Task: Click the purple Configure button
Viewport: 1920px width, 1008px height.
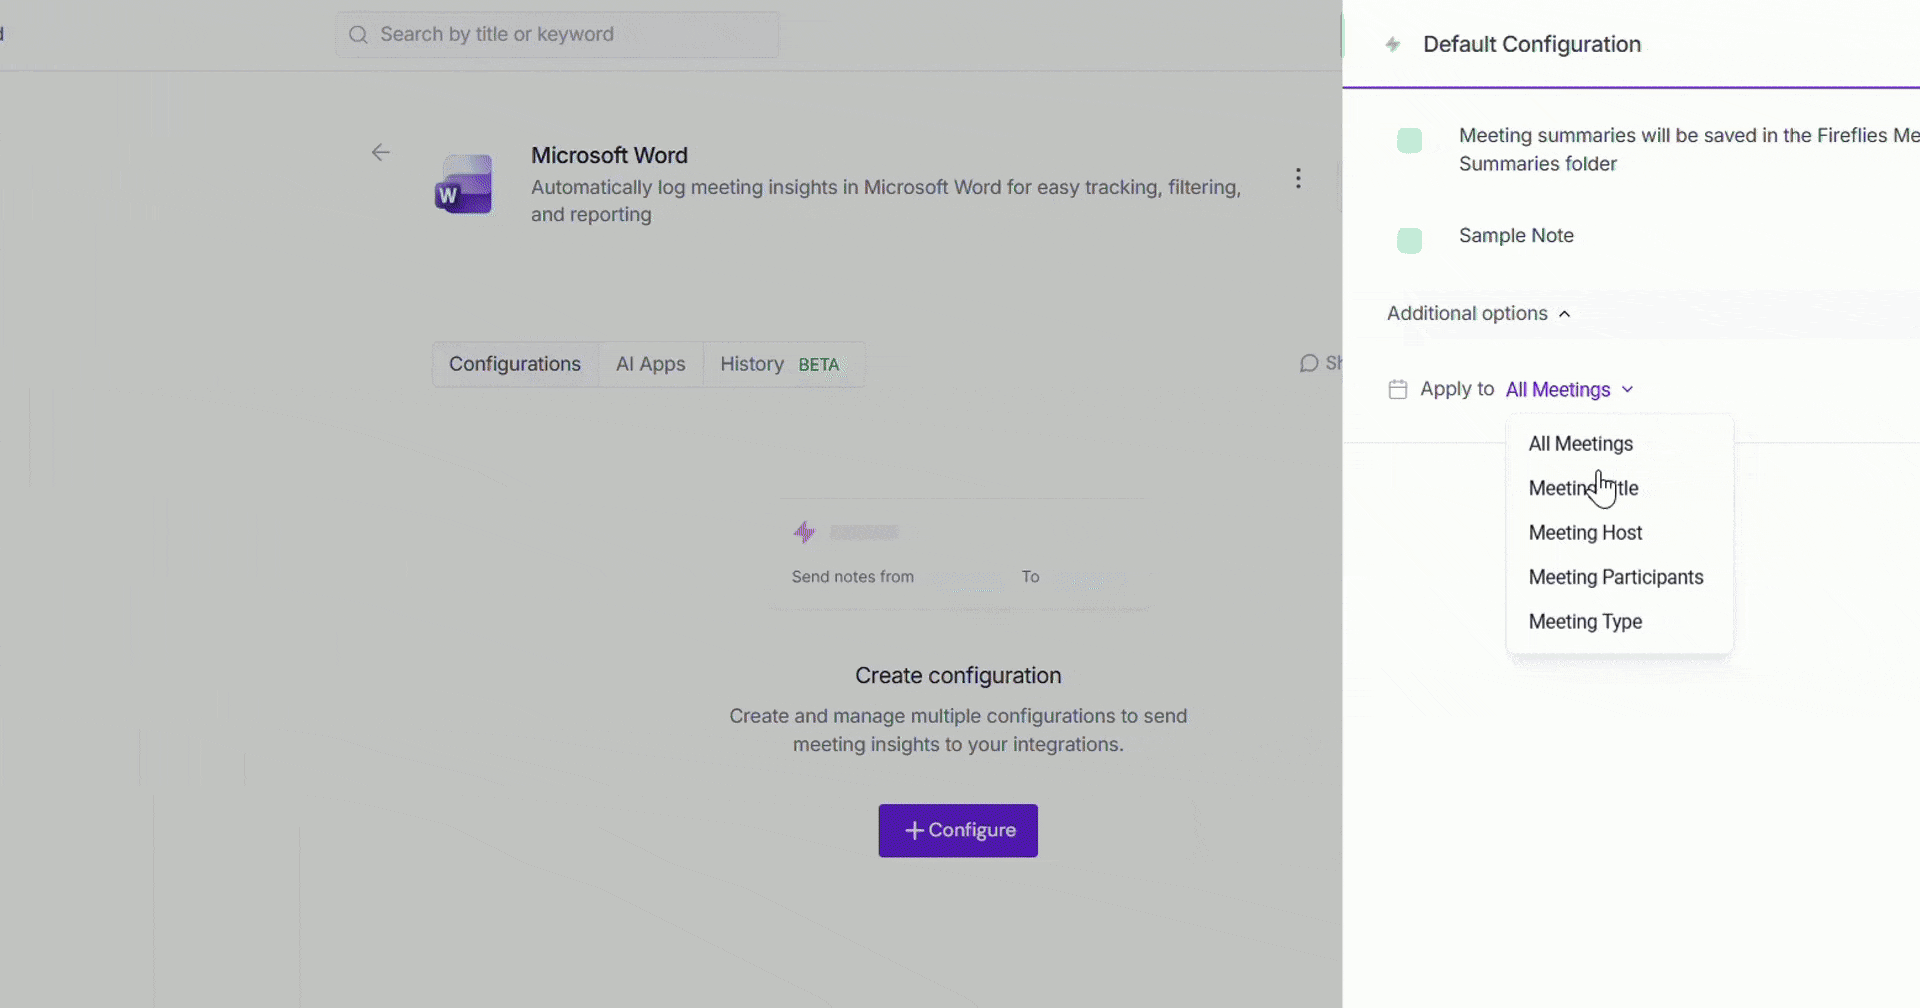Action: [958, 830]
